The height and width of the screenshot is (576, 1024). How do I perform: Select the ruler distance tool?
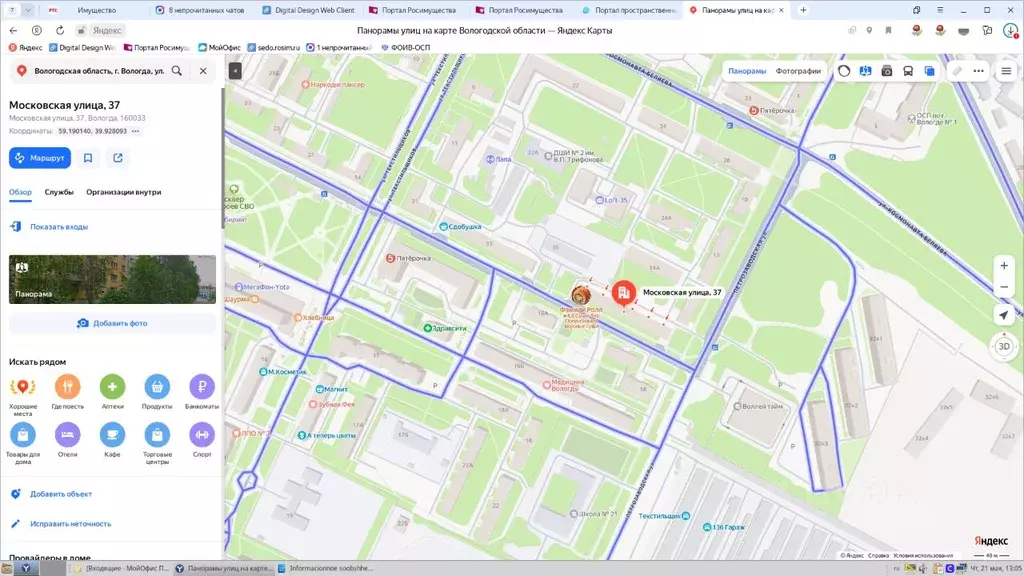coord(957,71)
